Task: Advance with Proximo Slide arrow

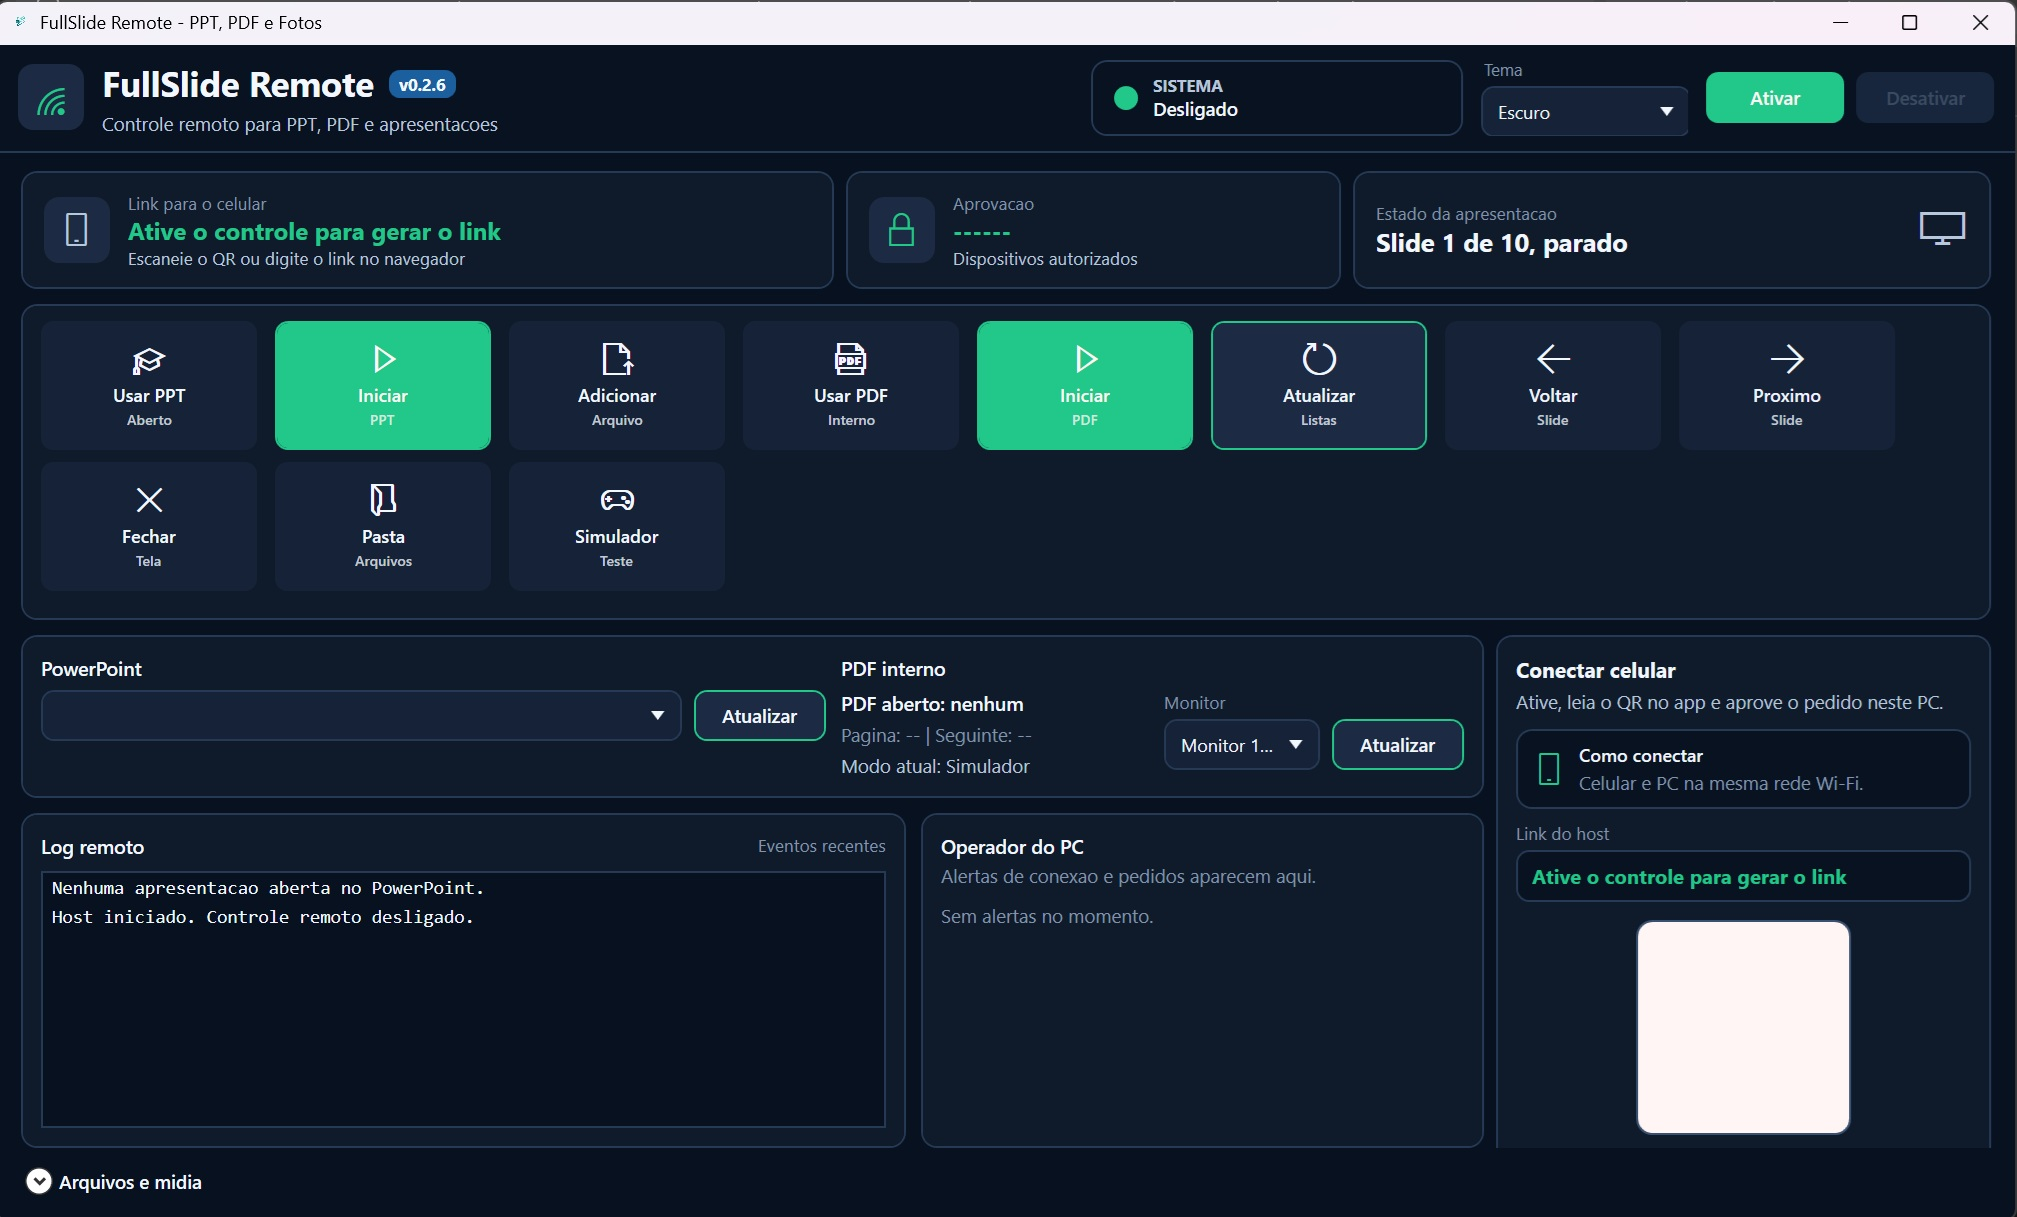Action: click(x=1787, y=385)
